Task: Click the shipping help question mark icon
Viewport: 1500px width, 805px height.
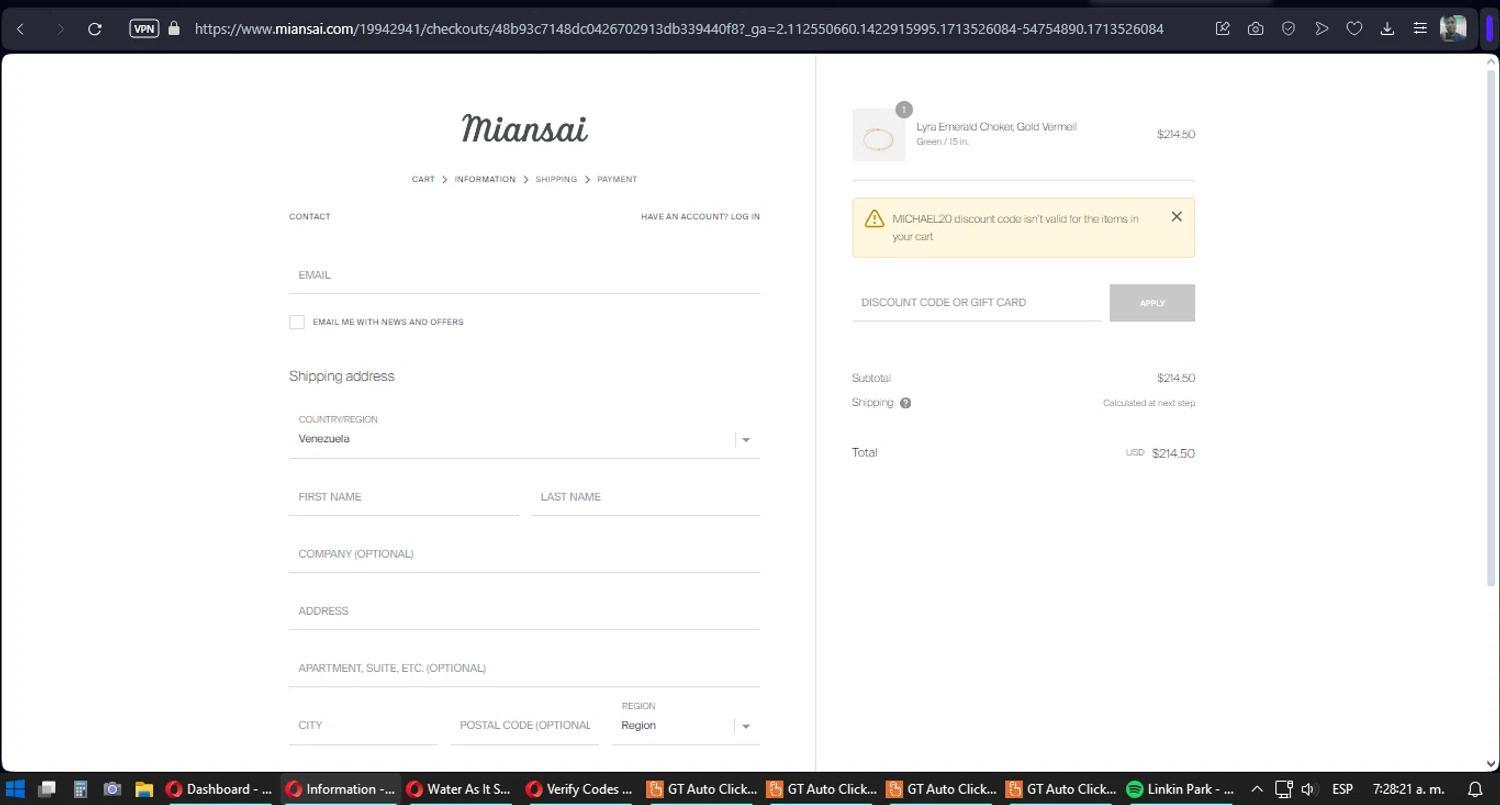Action: [x=905, y=403]
